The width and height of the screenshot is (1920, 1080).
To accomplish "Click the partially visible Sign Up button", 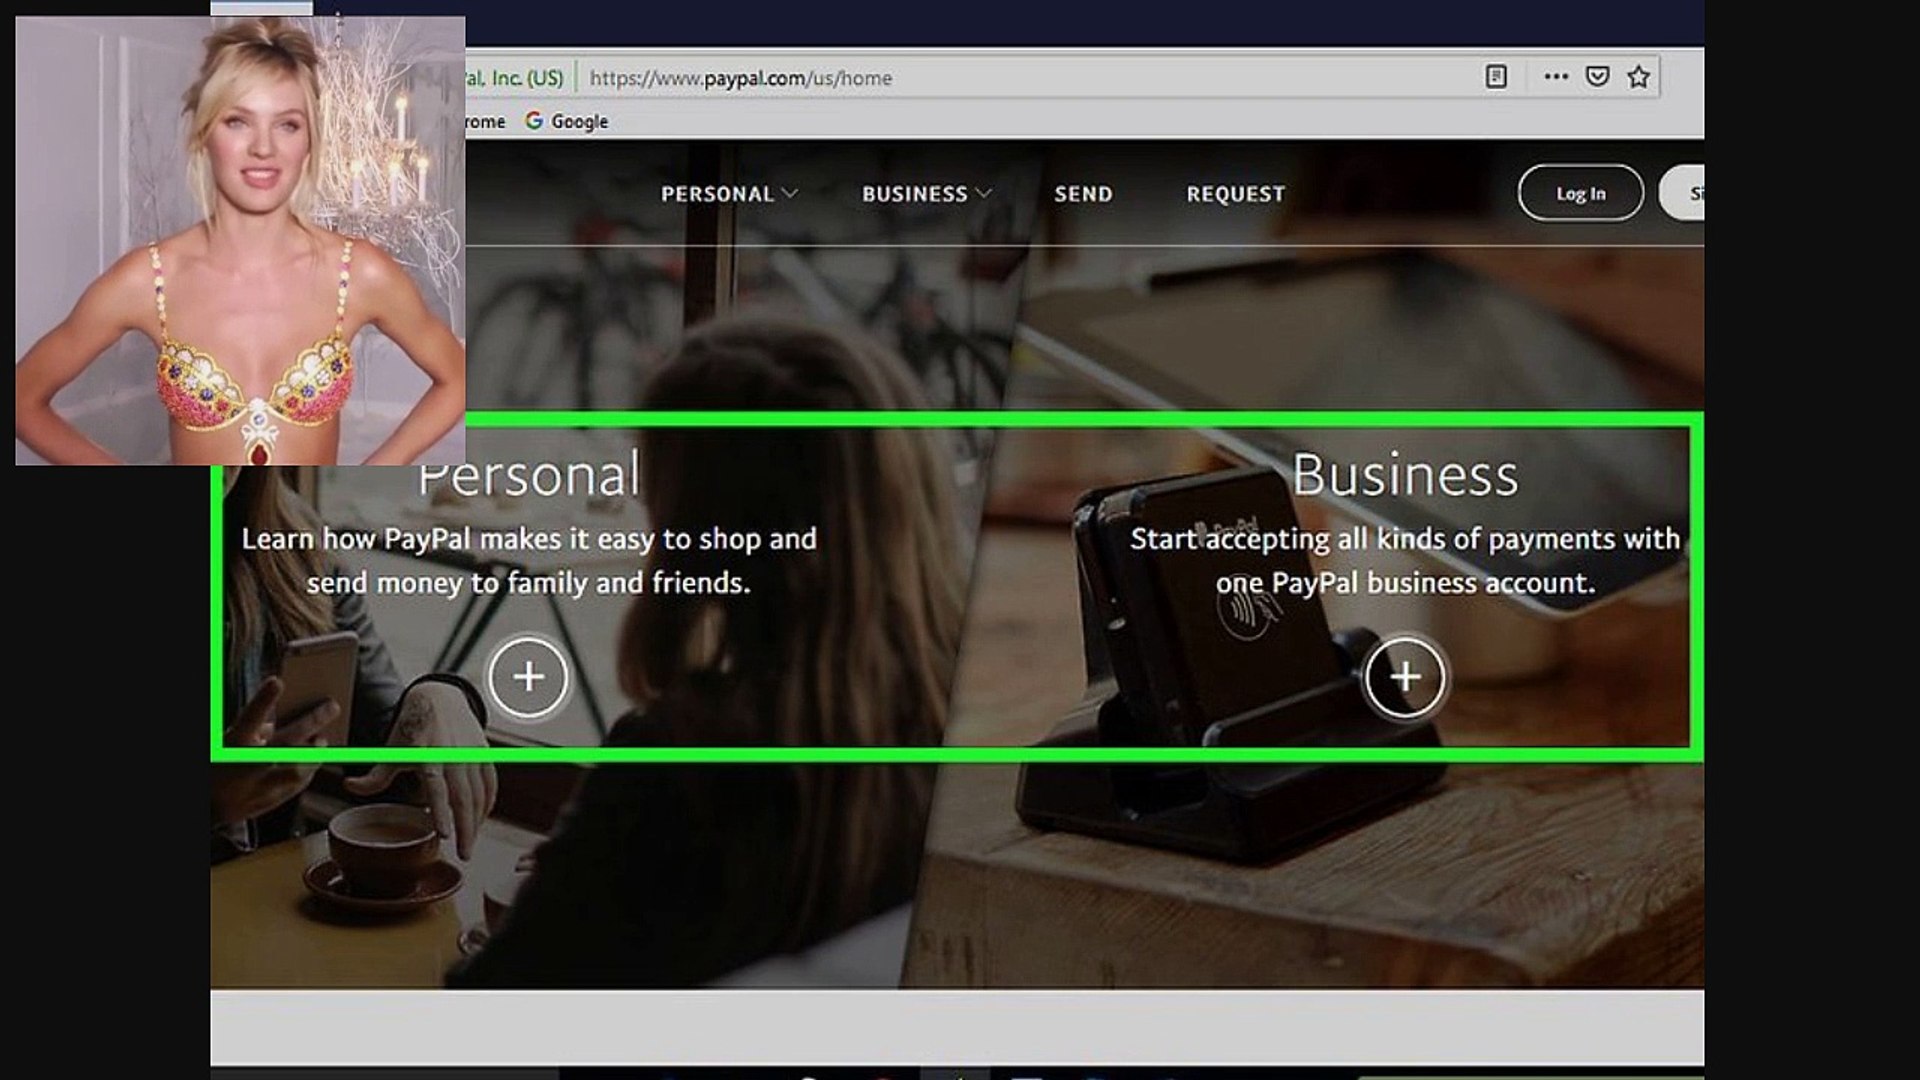I will tap(1685, 193).
